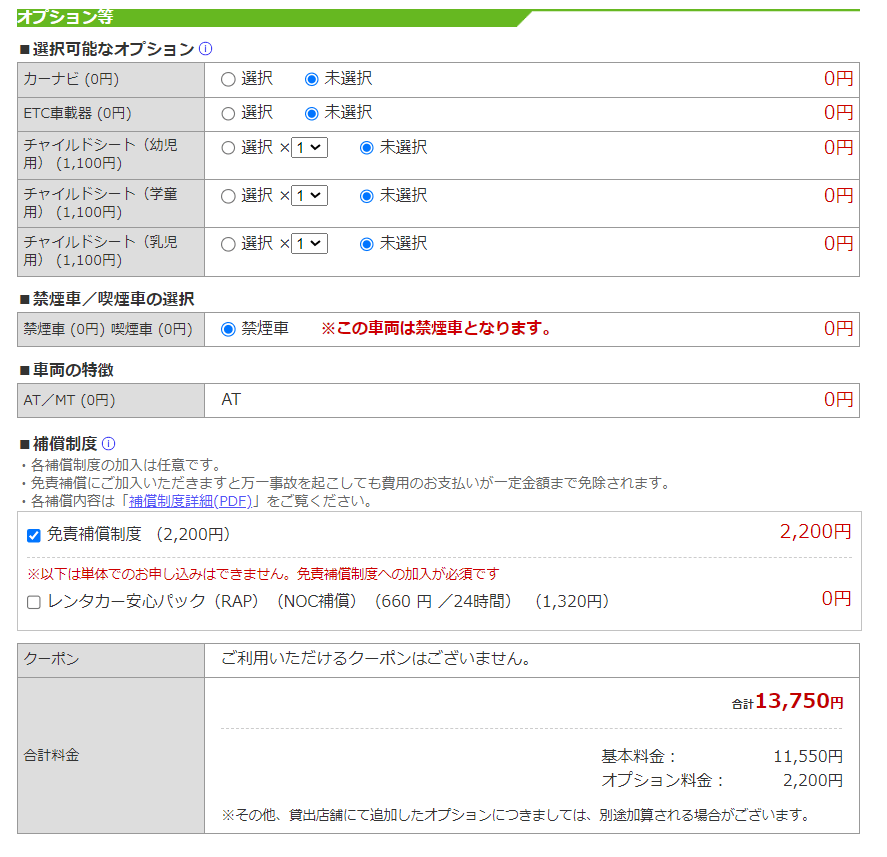
Task: Open info icon beside 補償制度 heading
Action: pyautogui.click(x=109, y=443)
